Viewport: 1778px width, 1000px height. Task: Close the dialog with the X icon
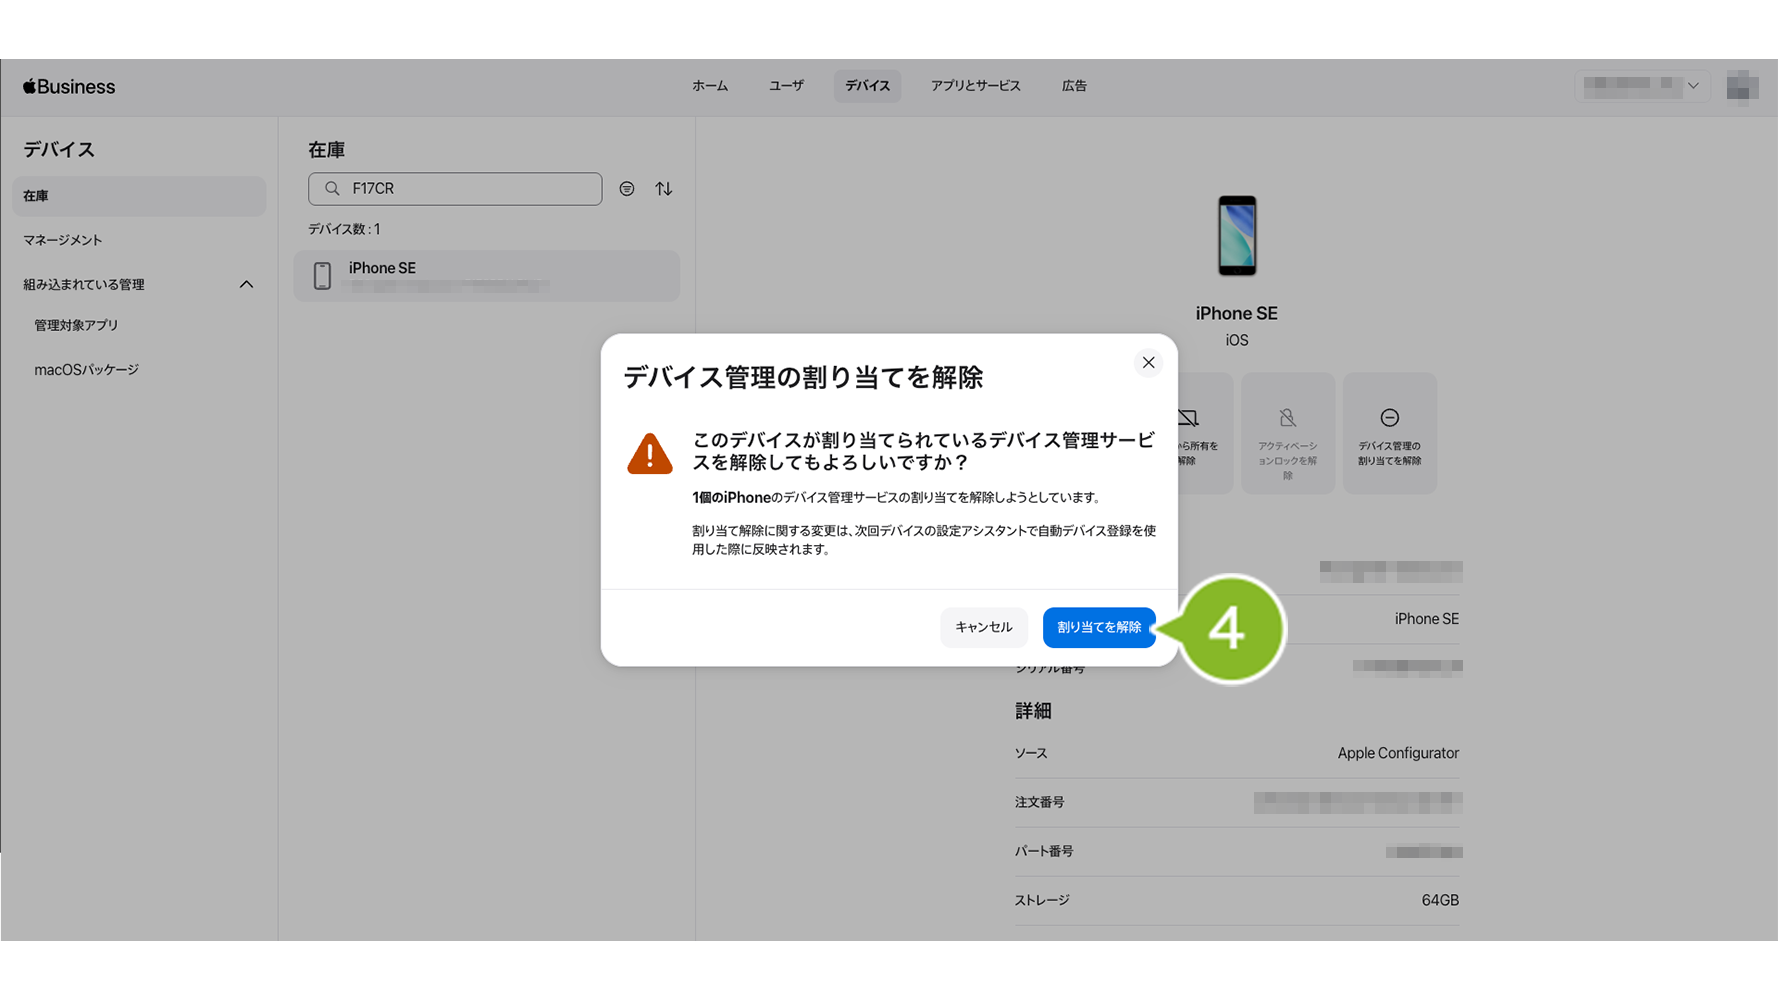[x=1148, y=363]
